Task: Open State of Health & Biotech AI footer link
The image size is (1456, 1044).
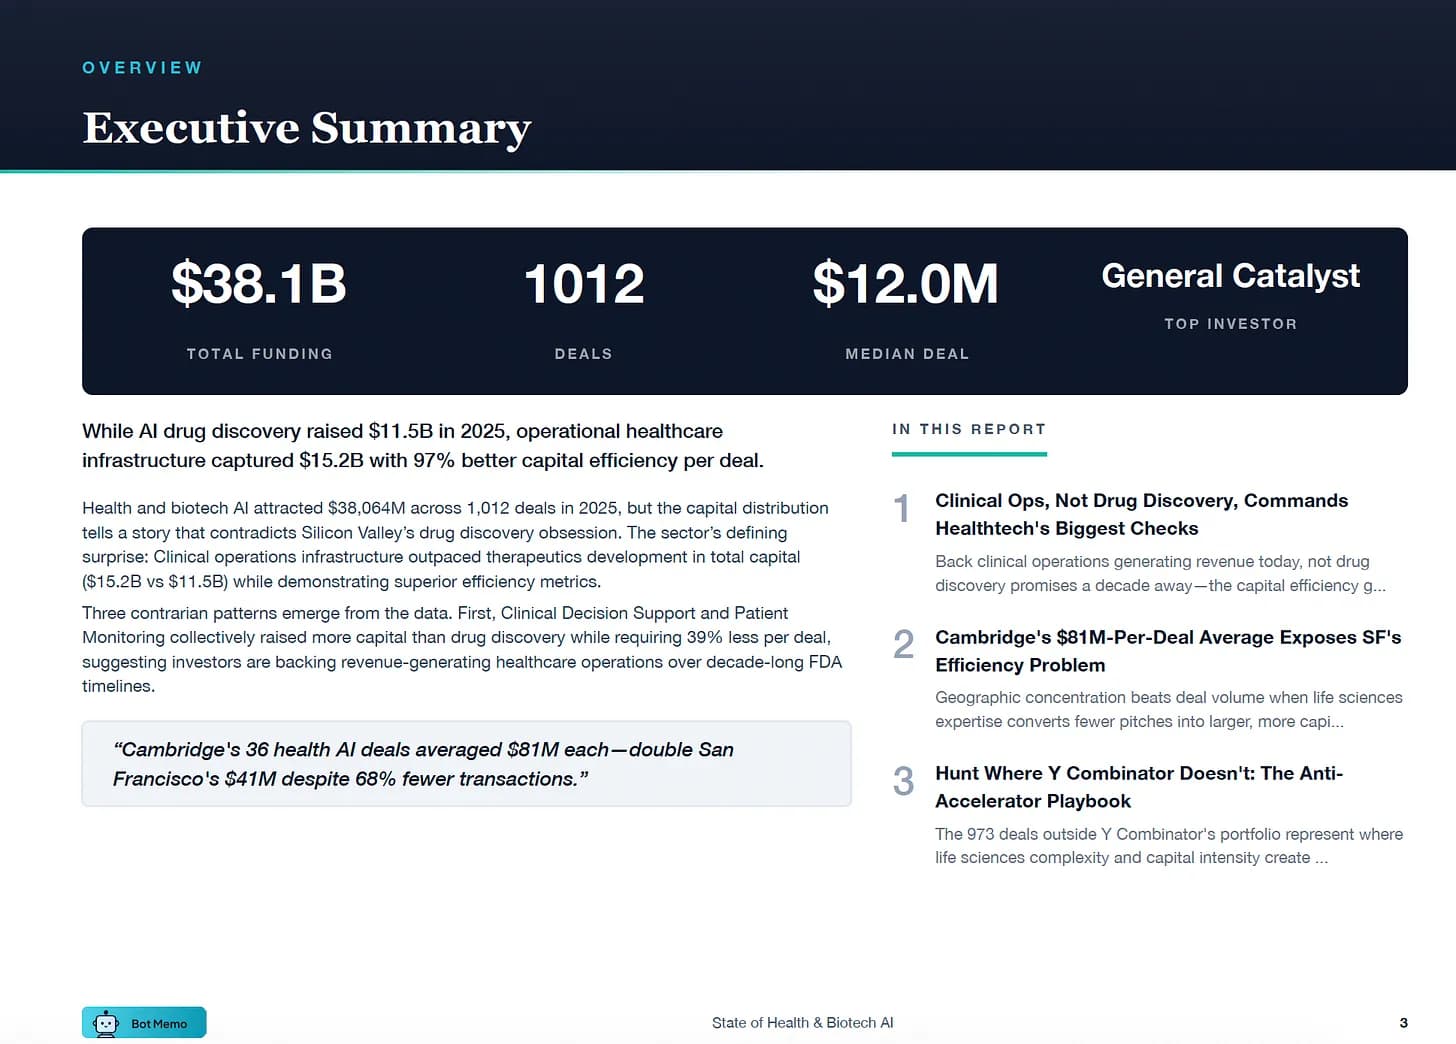Action: point(802,1022)
